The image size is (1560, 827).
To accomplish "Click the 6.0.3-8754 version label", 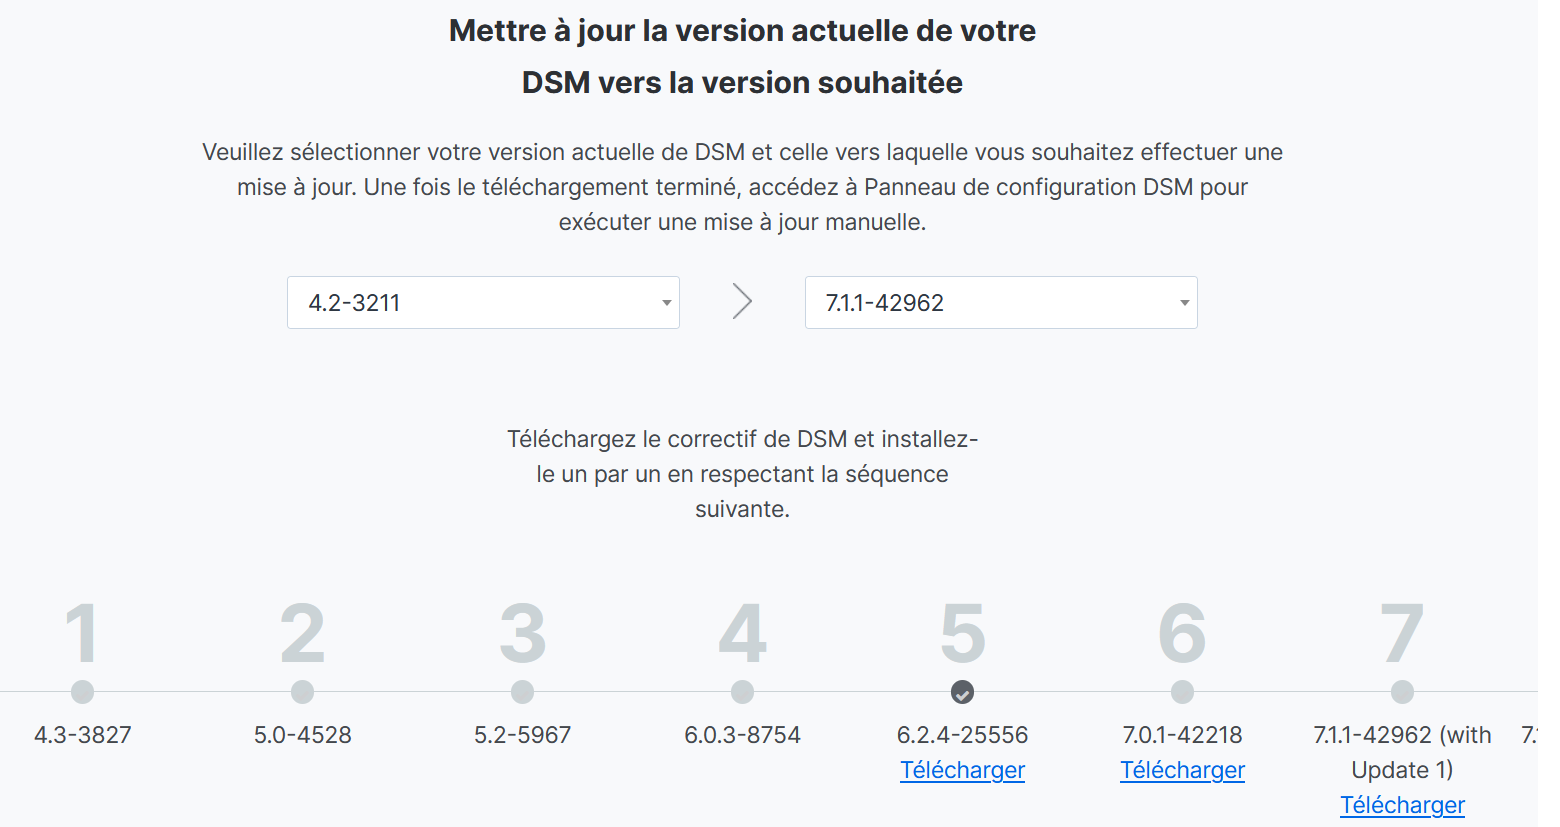I will 742,735.
